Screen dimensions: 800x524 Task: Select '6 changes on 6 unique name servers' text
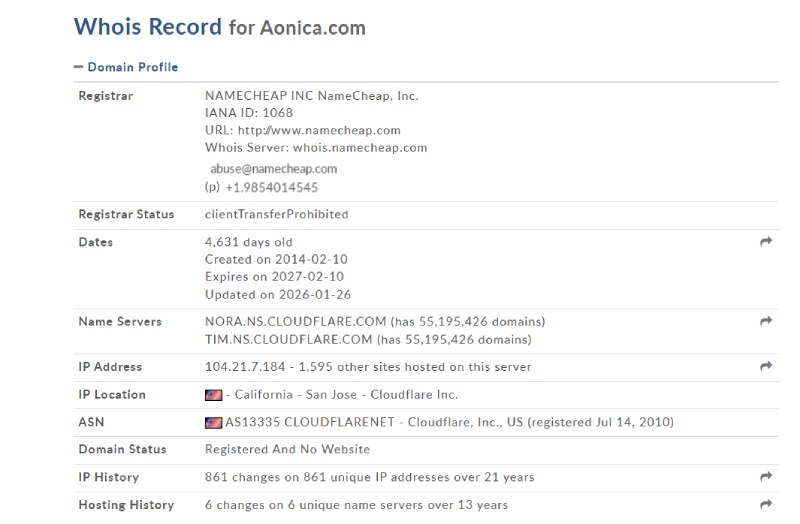point(314,505)
